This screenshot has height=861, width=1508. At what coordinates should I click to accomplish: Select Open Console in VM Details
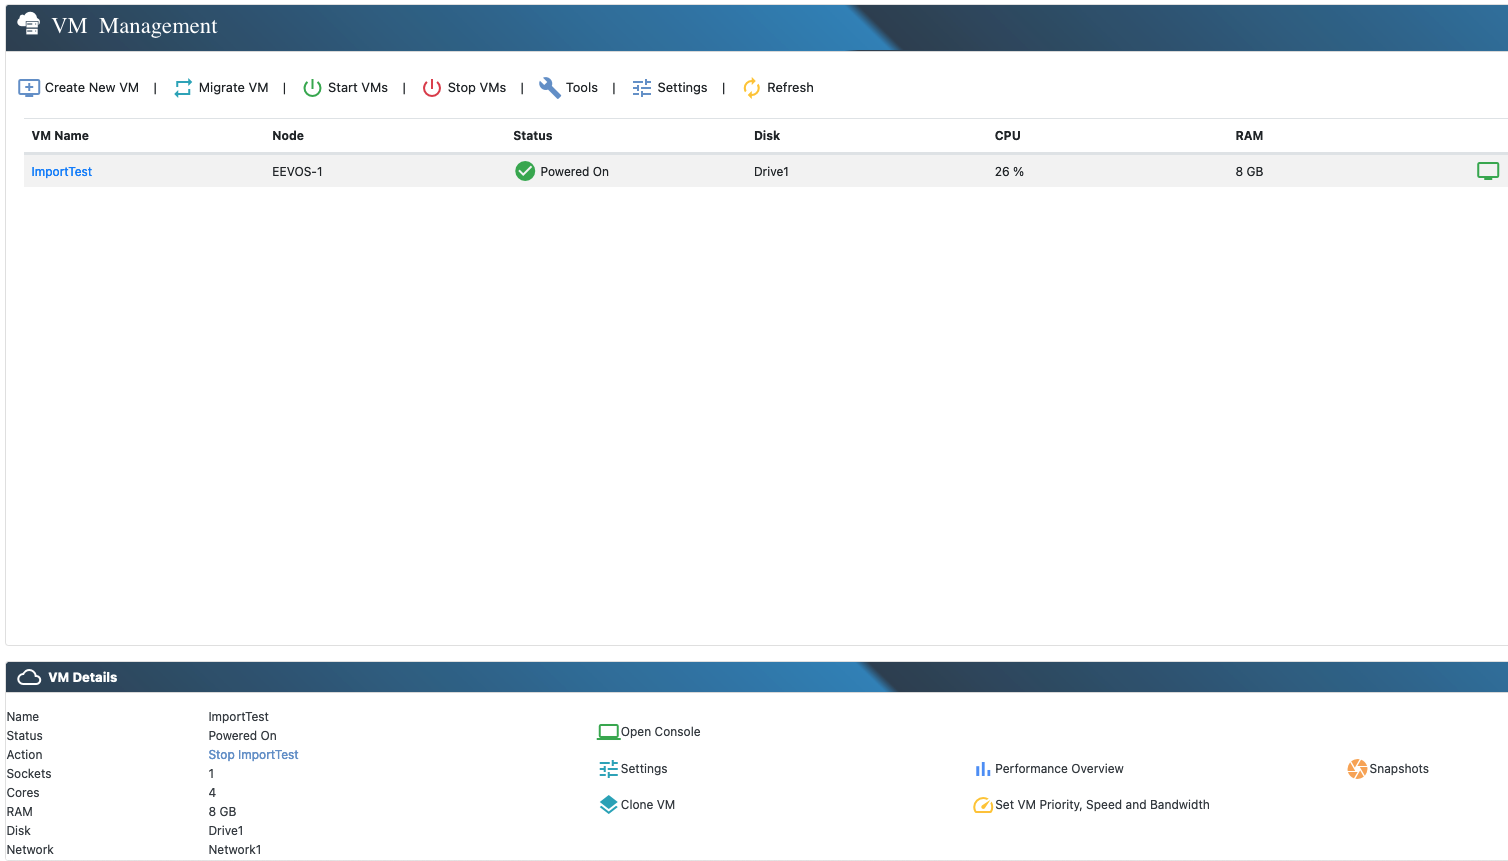click(660, 732)
